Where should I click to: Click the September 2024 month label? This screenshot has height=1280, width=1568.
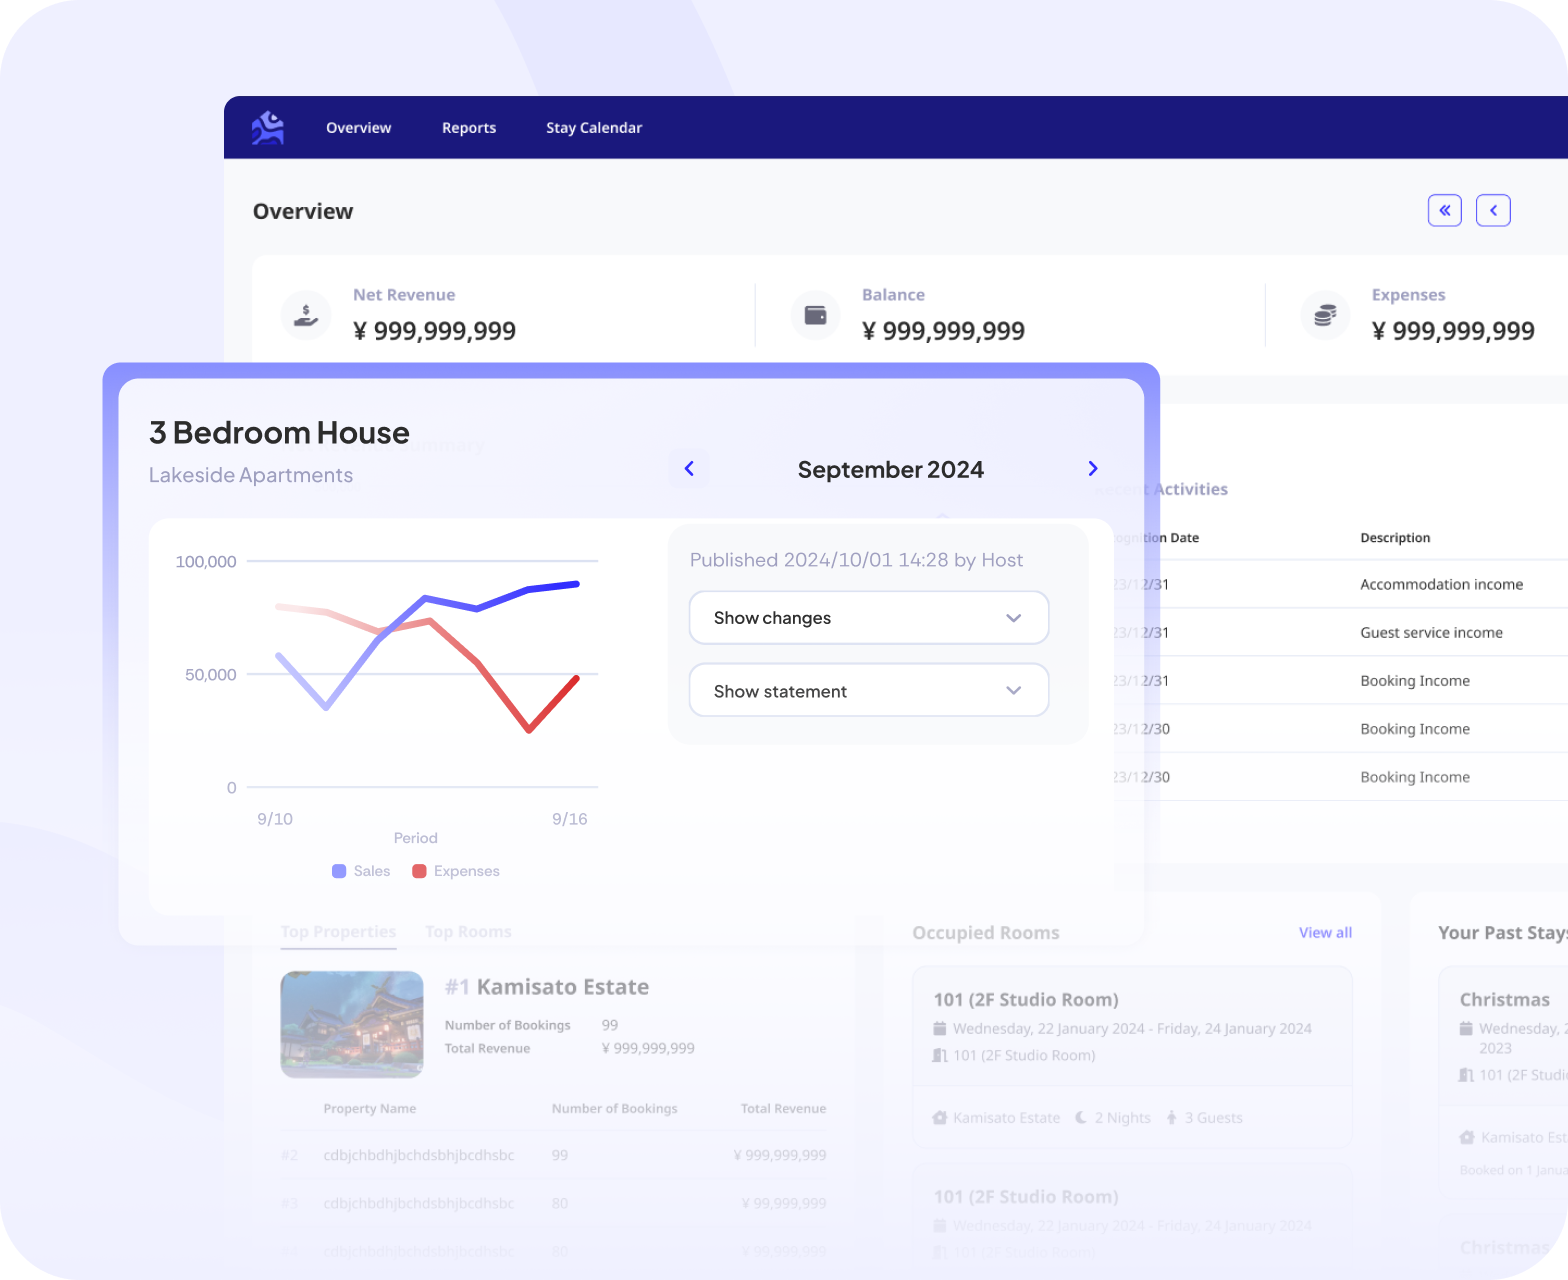pos(890,469)
